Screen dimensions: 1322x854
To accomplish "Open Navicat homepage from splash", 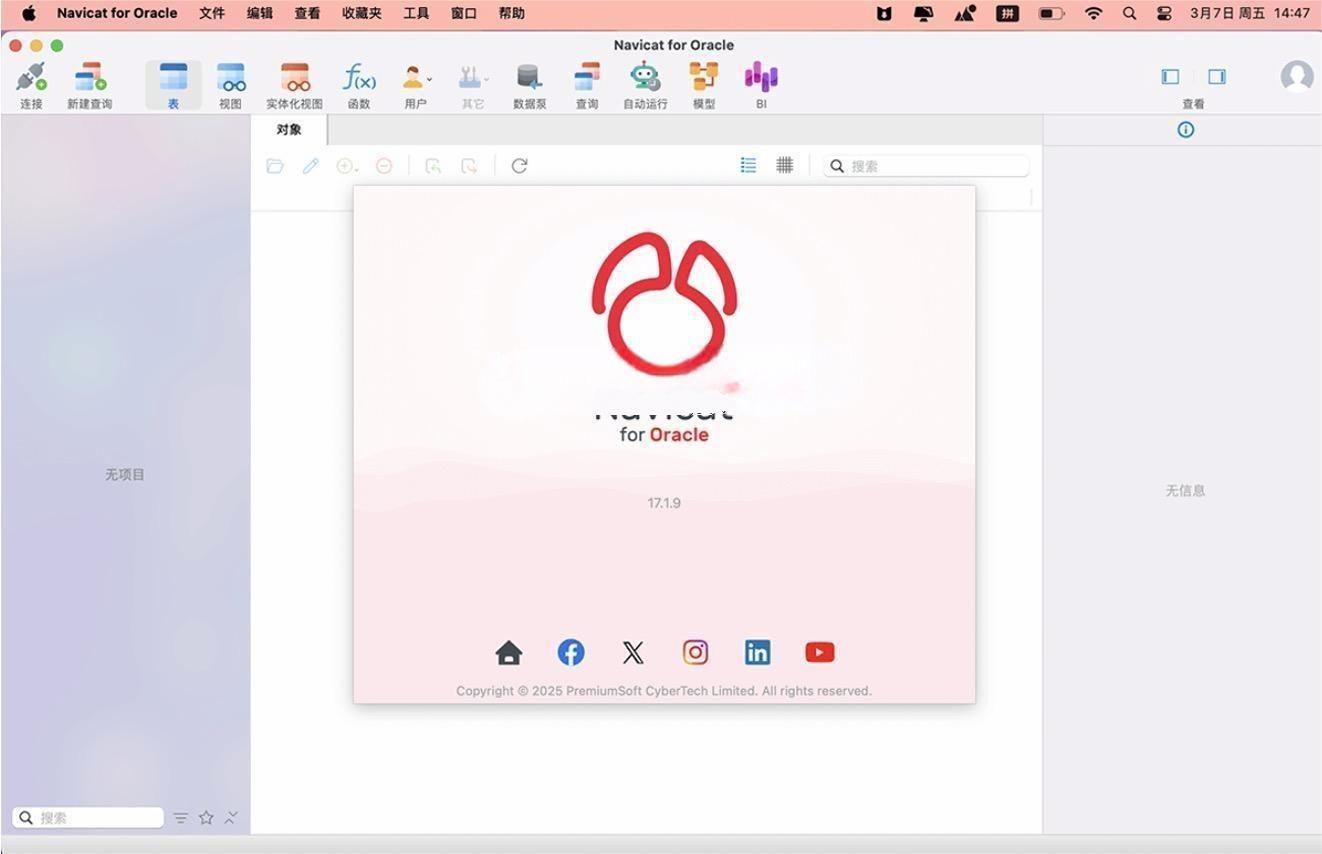I will point(509,653).
